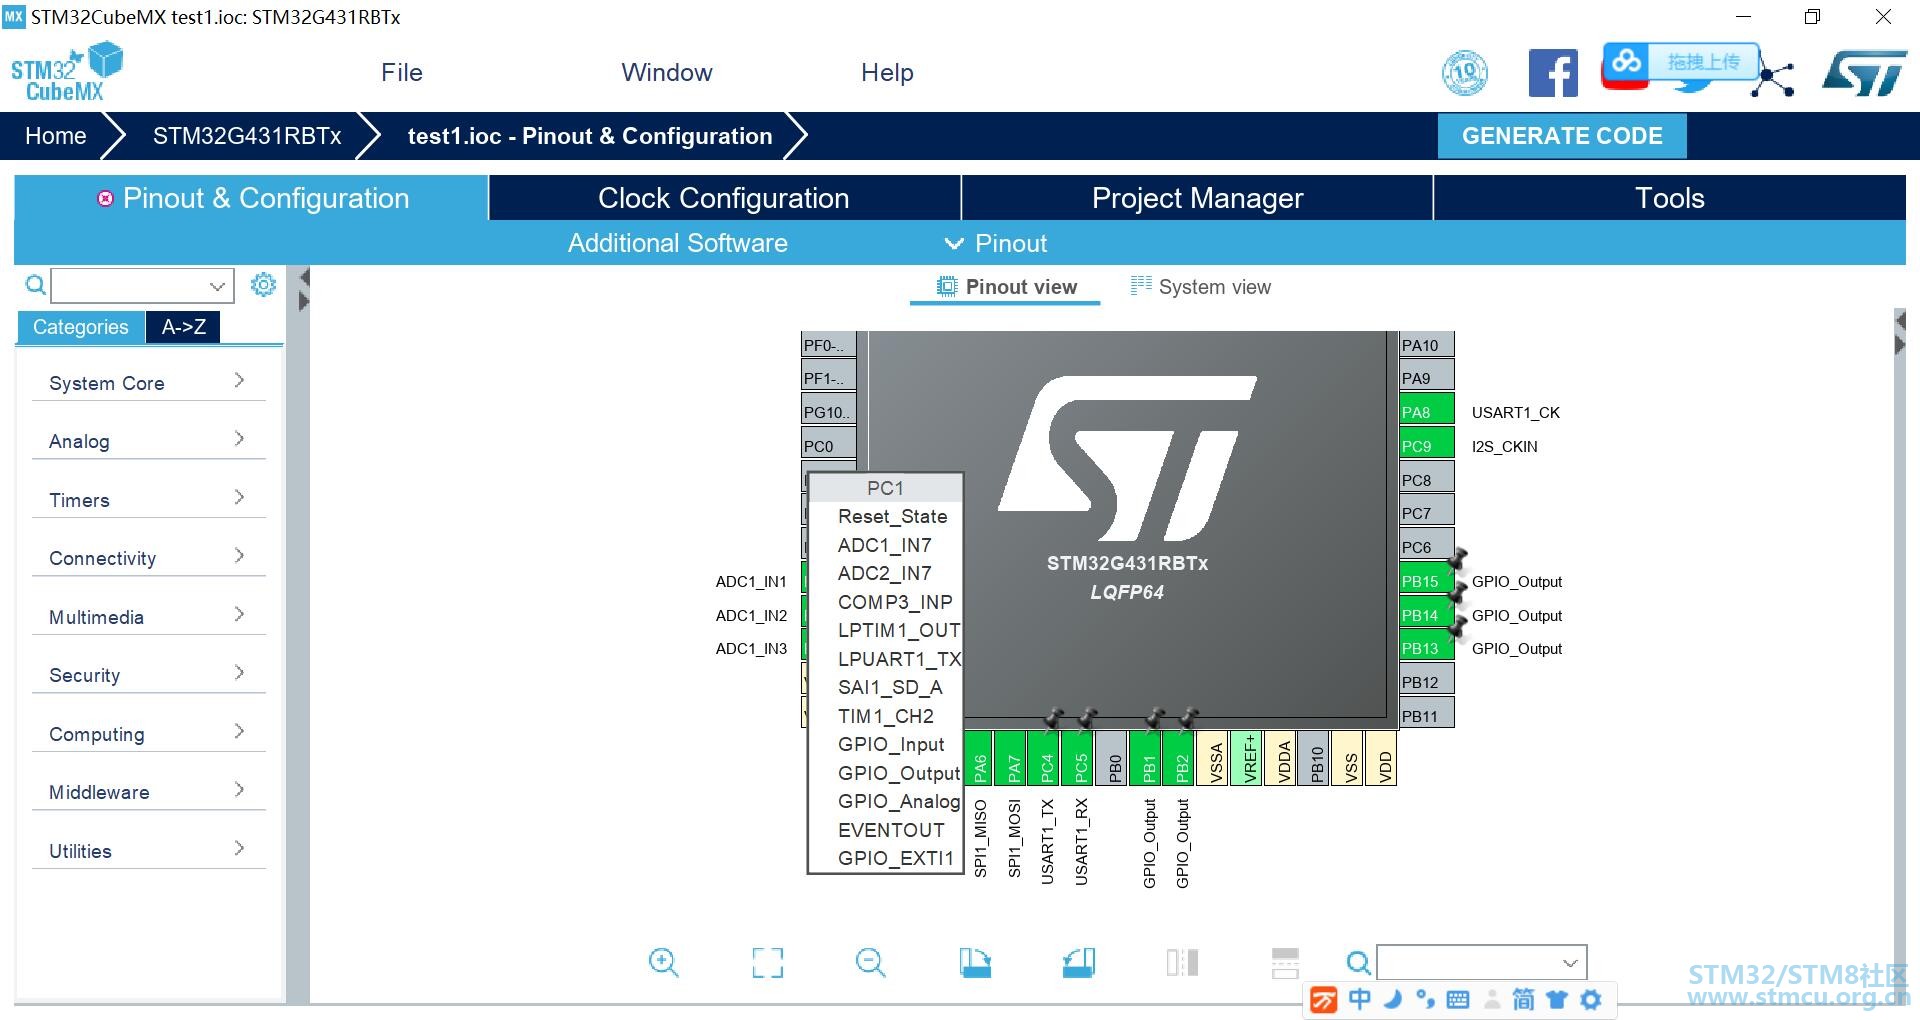Choose TIM1_CH2 in PC1 menu

click(885, 716)
